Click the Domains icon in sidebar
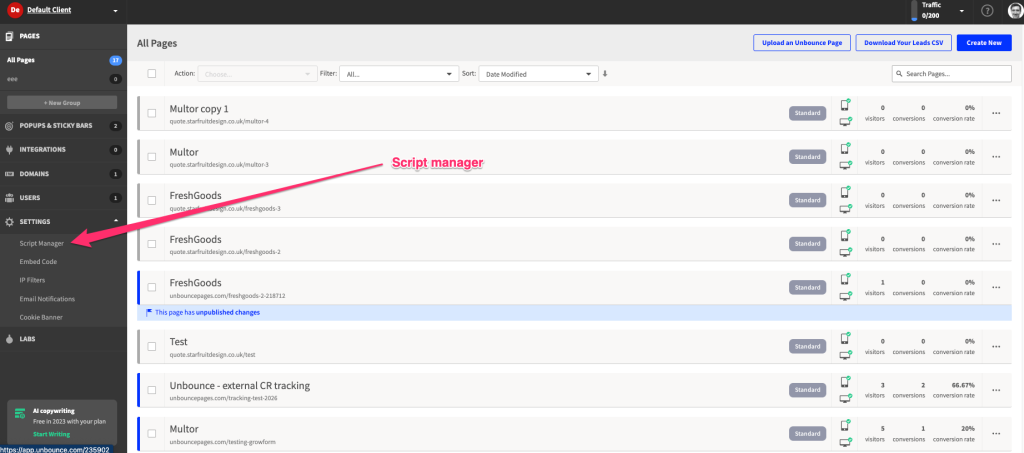 [9, 174]
